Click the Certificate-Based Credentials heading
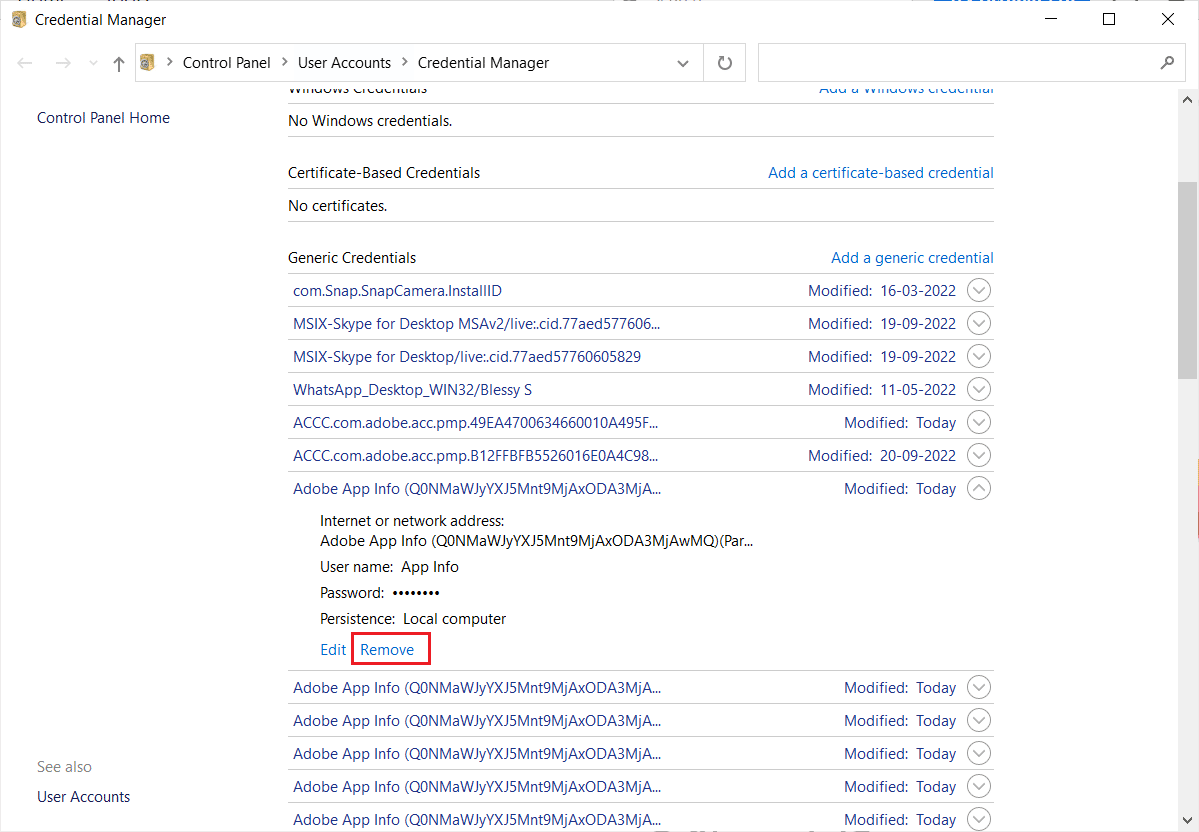 [384, 173]
